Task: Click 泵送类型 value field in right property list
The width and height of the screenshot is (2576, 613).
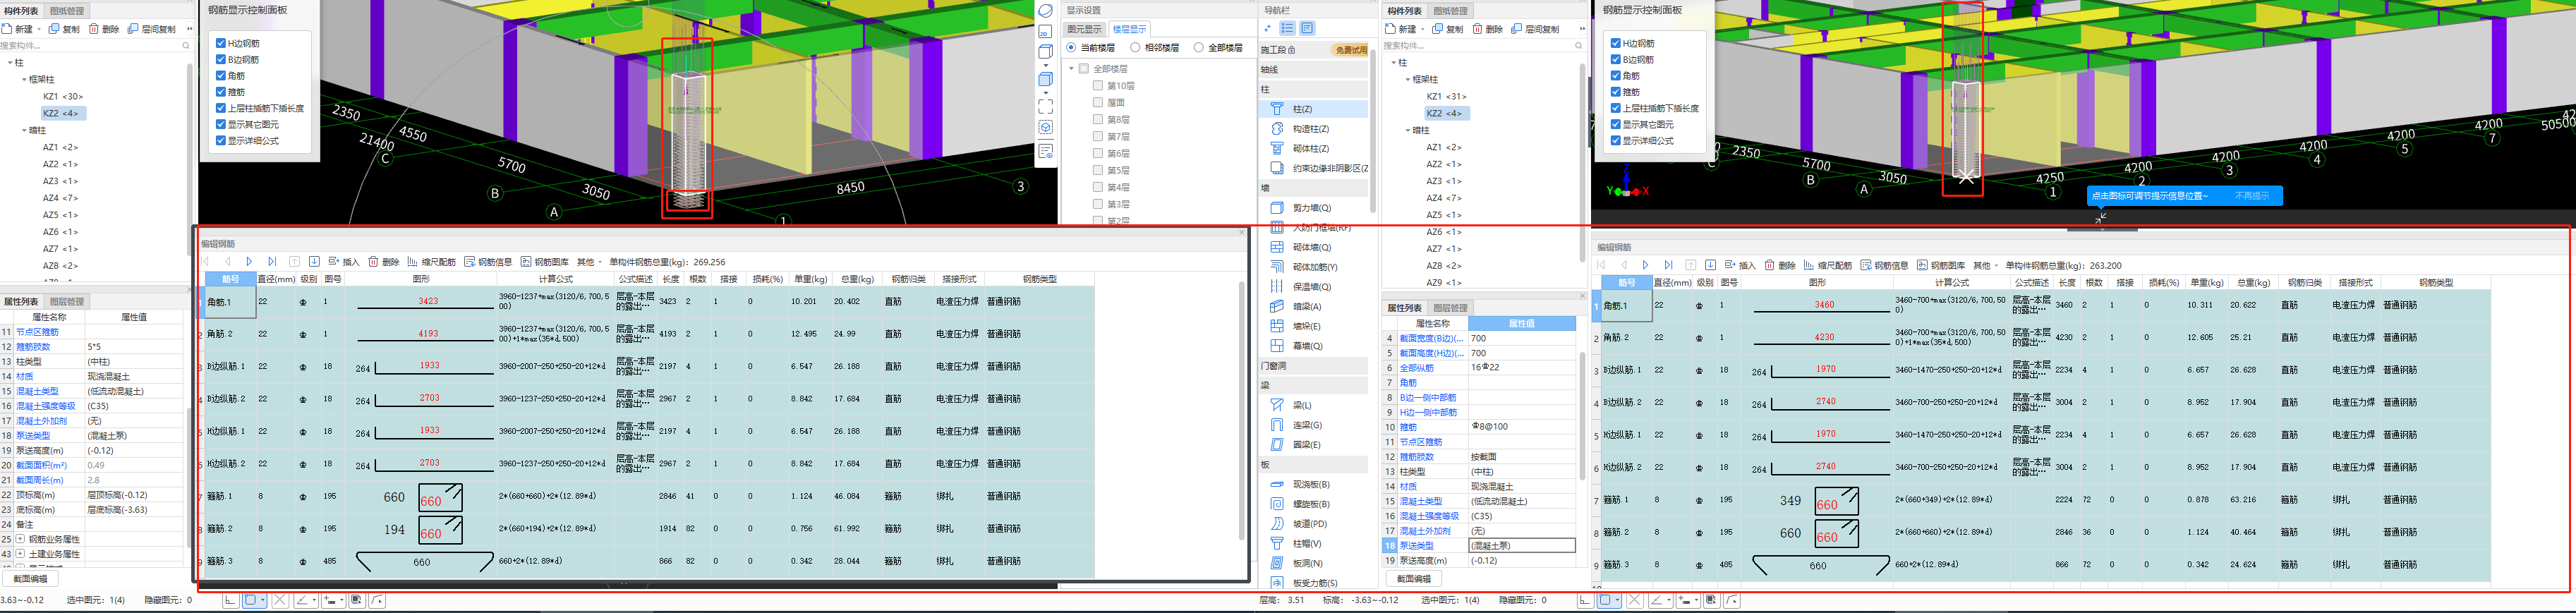Action: coord(1521,546)
